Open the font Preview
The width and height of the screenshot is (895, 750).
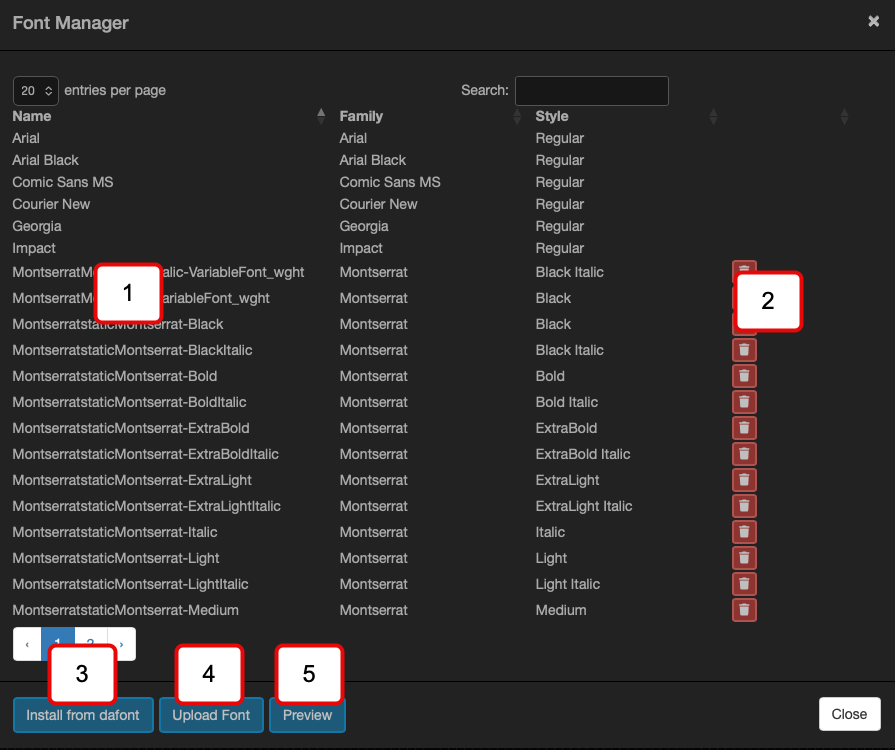[307, 715]
